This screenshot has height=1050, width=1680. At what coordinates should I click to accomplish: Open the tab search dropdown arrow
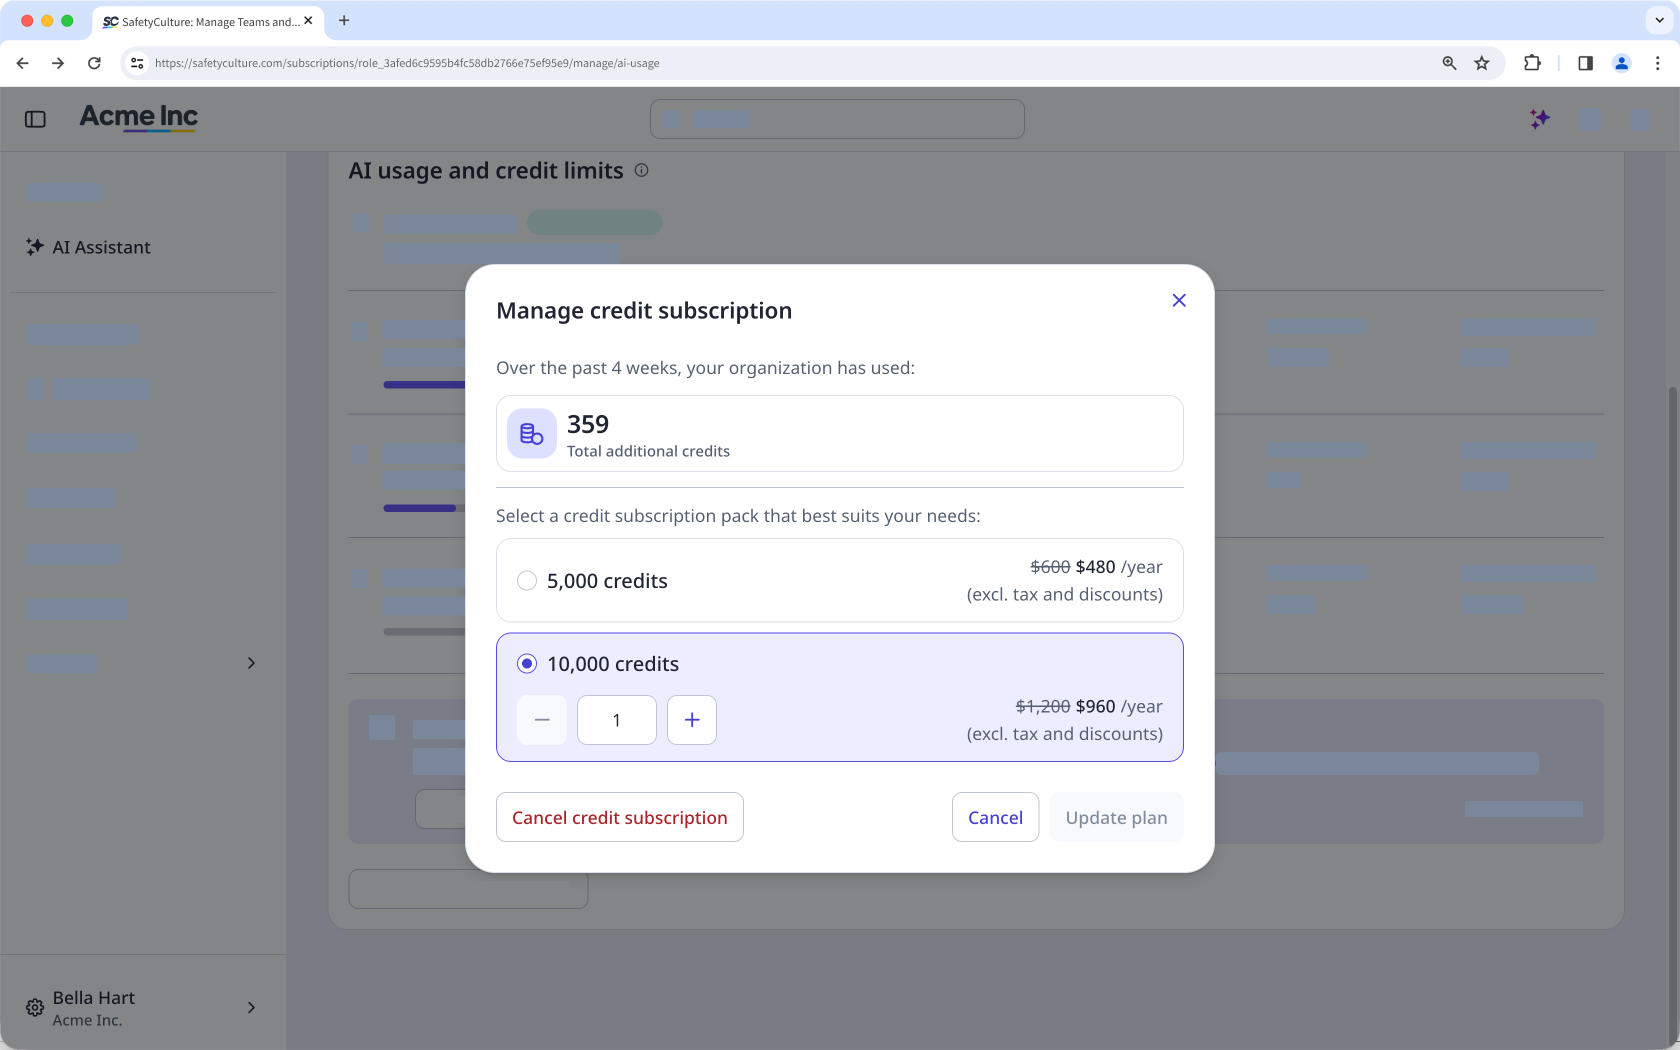pos(1659,20)
